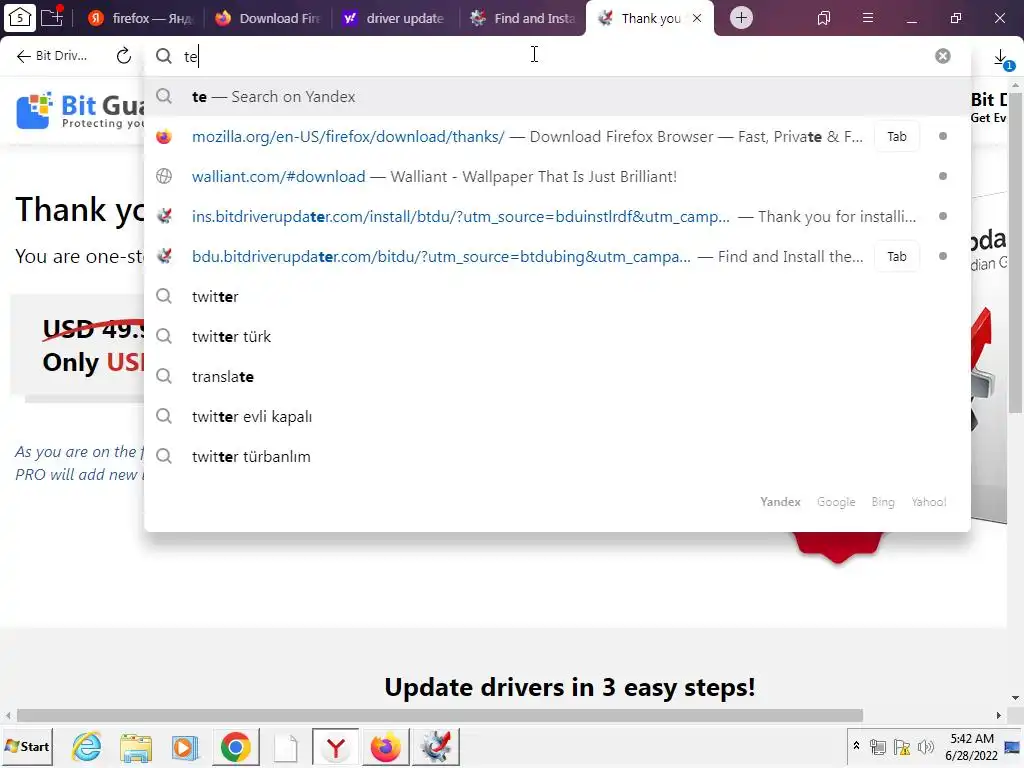The image size is (1024, 768).
Task: Open the blank document taskbar icon
Action: click(x=285, y=747)
